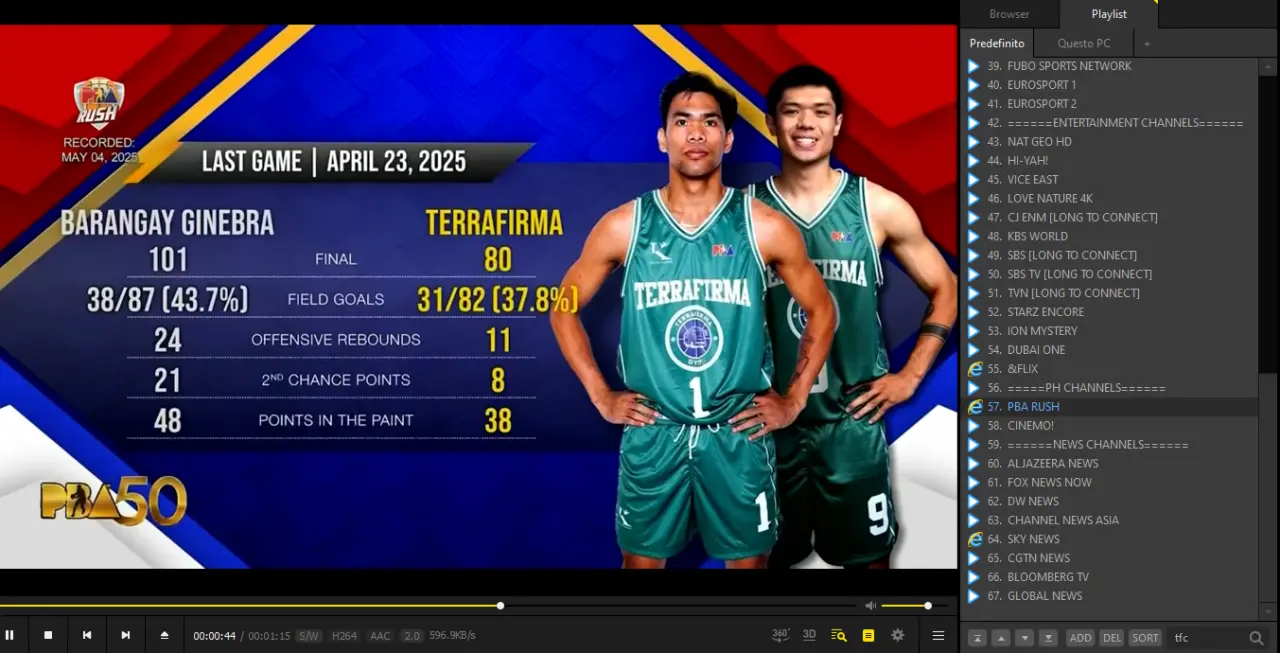Click the H264 video codec label

point(345,636)
